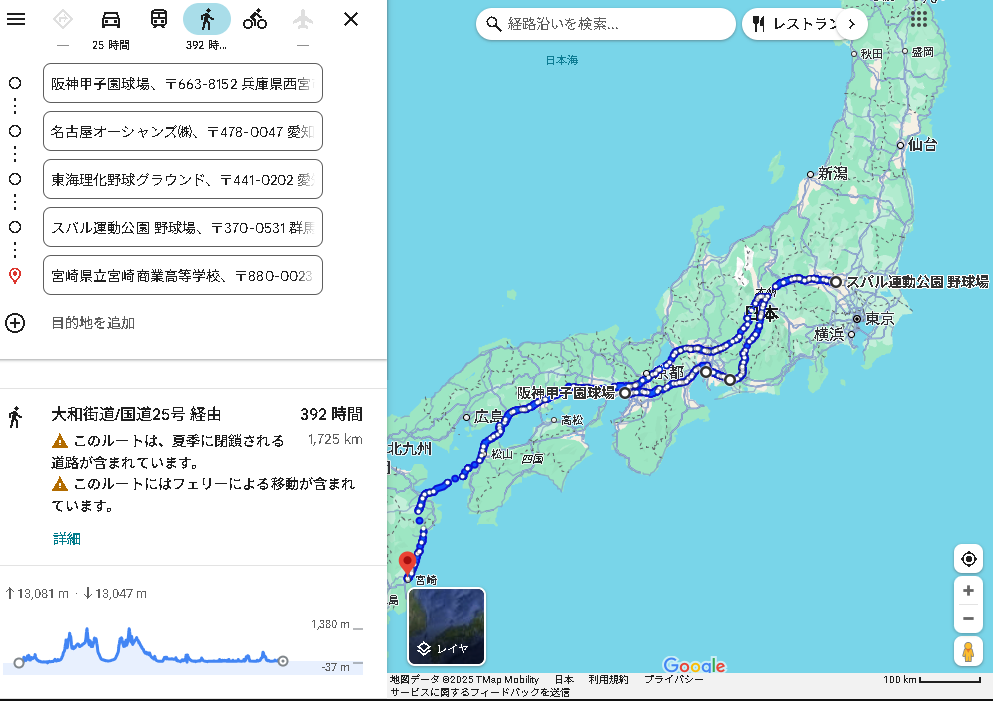Image resolution: width=993 pixels, height=701 pixels.
Task: Click the elevation chart end marker
Action: (283, 661)
